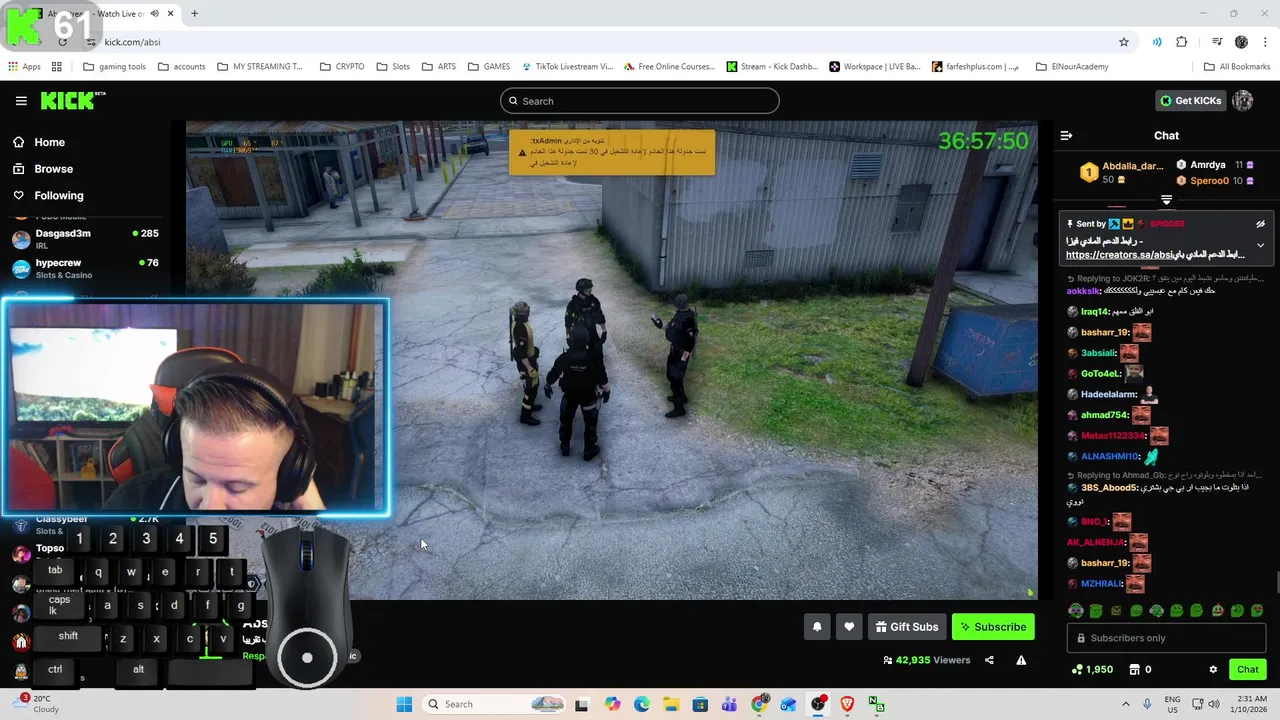Bookmark this page with the star icon
Viewport: 1280px width, 720px height.
[x=1124, y=42]
